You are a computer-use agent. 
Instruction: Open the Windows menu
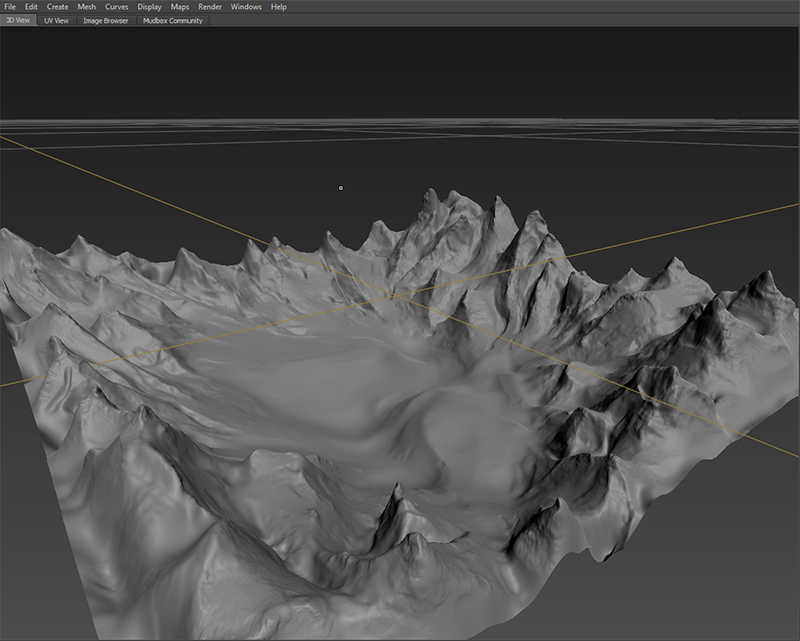(246, 7)
